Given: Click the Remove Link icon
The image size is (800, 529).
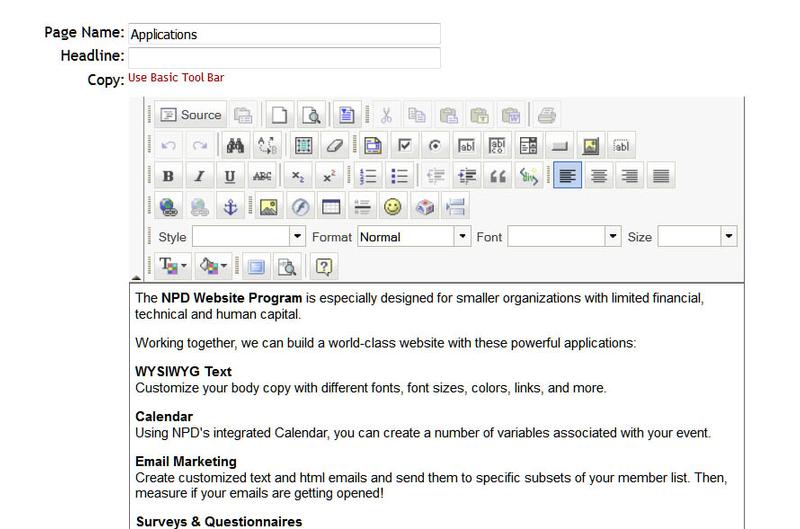Looking at the screenshot, I should point(199,207).
